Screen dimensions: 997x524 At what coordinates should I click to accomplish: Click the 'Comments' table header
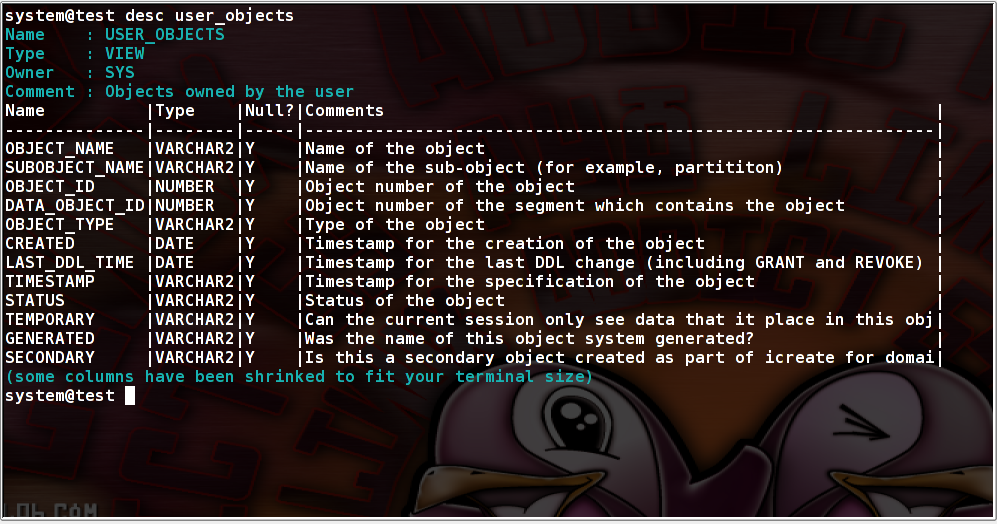pos(344,111)
